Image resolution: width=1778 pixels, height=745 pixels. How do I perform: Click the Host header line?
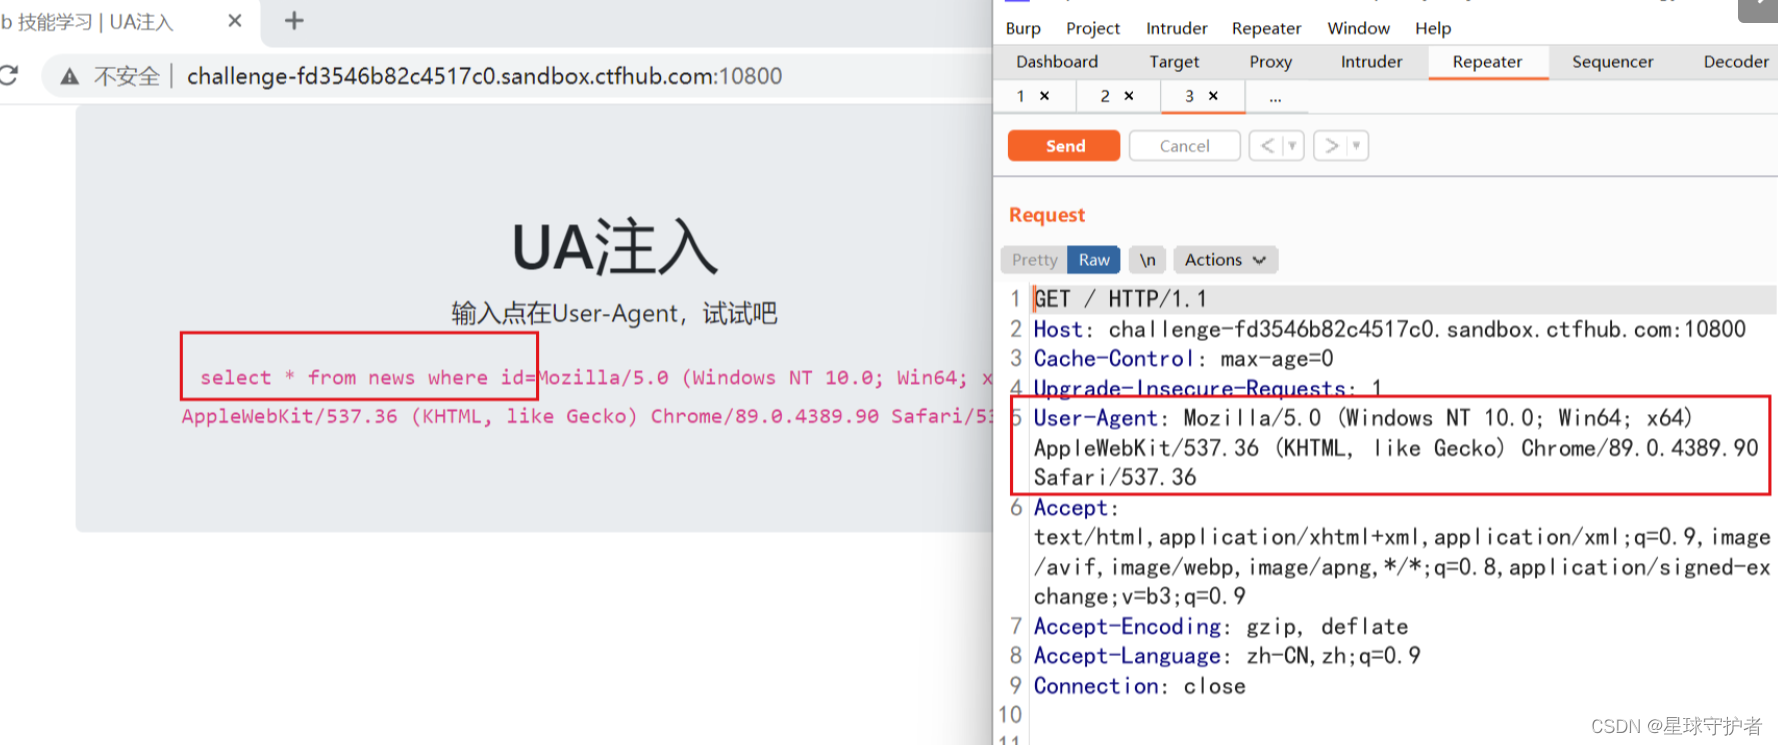click(1390, 329)
